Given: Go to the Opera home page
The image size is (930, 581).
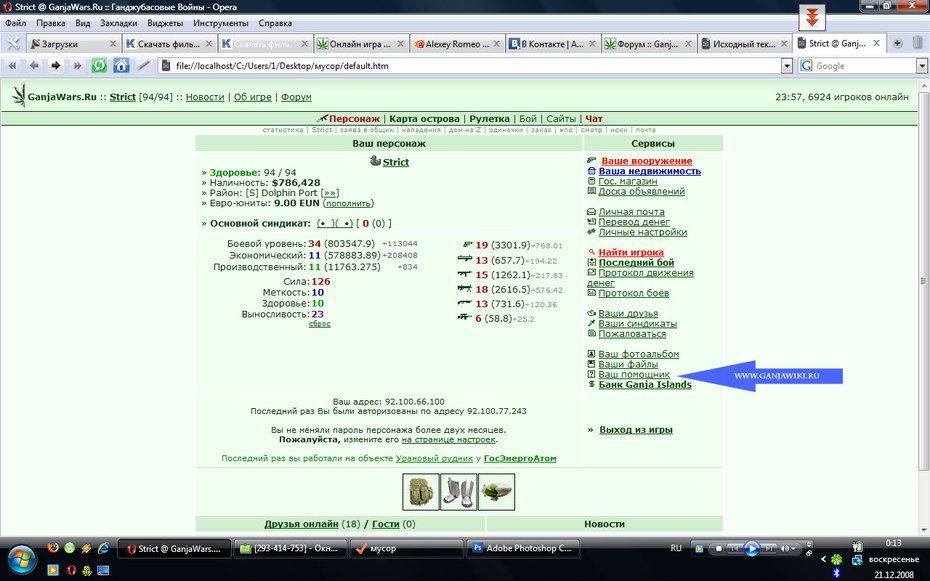Looking at the screenshot, I should point(121,65).
